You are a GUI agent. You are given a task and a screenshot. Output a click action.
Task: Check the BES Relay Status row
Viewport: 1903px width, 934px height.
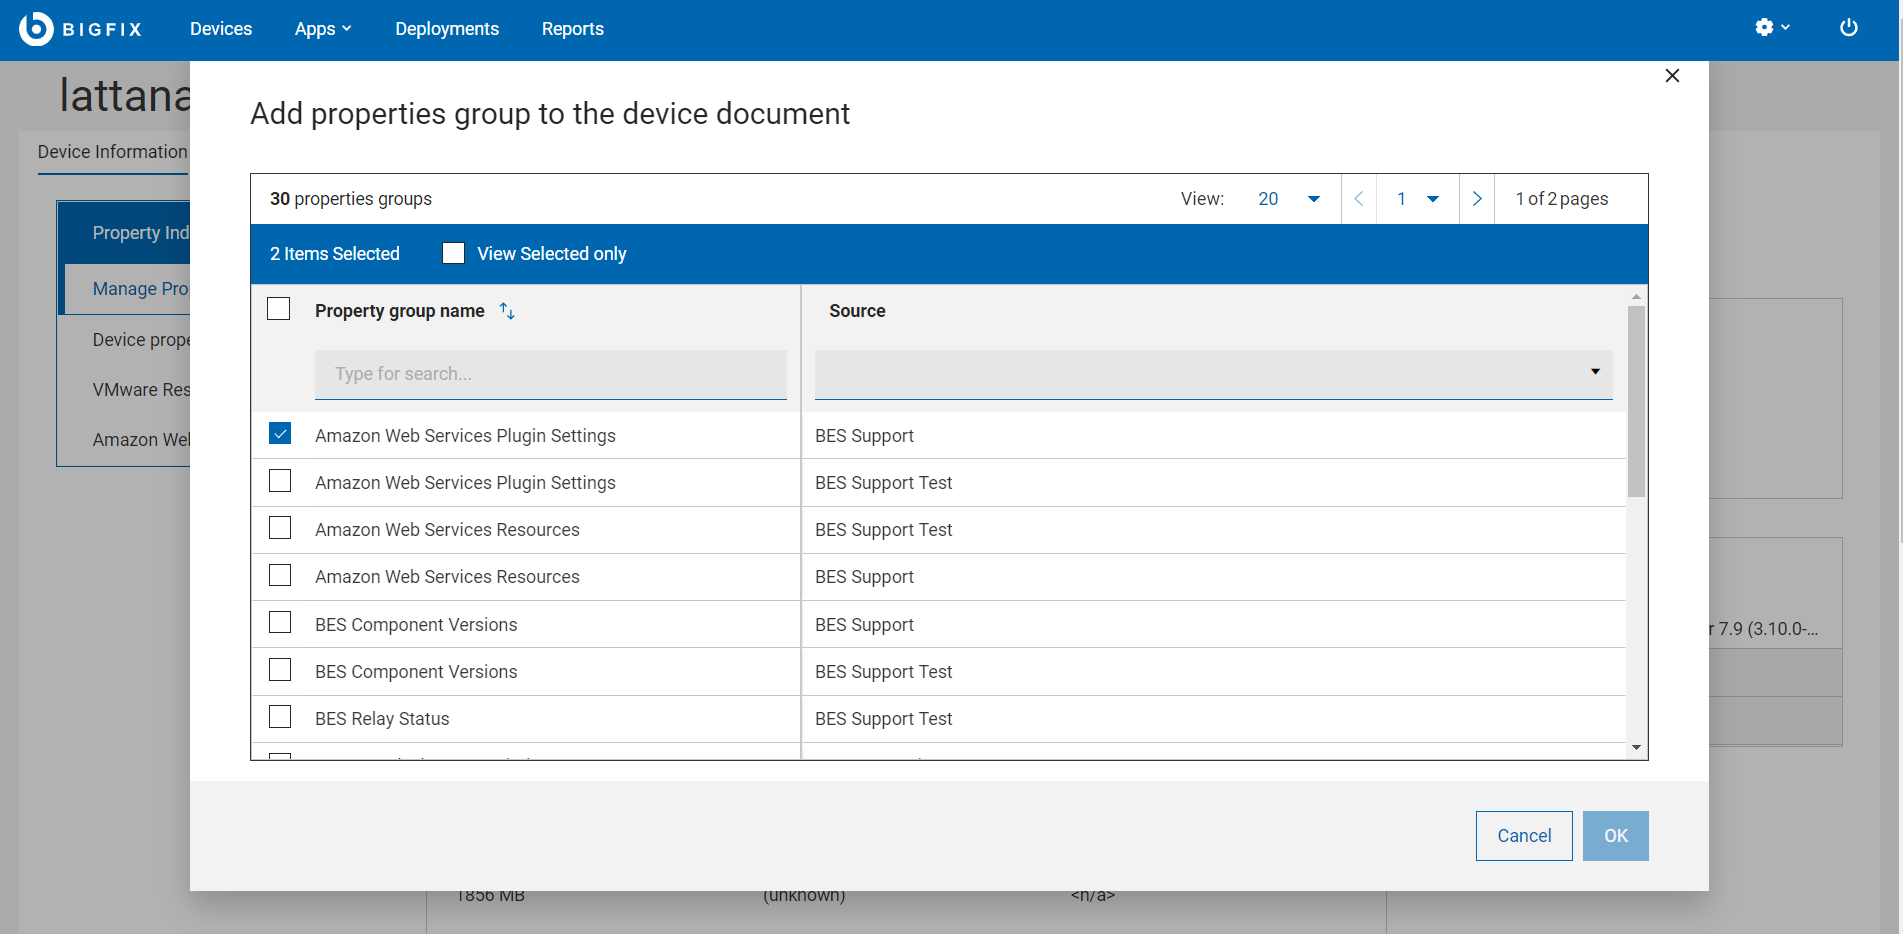[280, 717]
